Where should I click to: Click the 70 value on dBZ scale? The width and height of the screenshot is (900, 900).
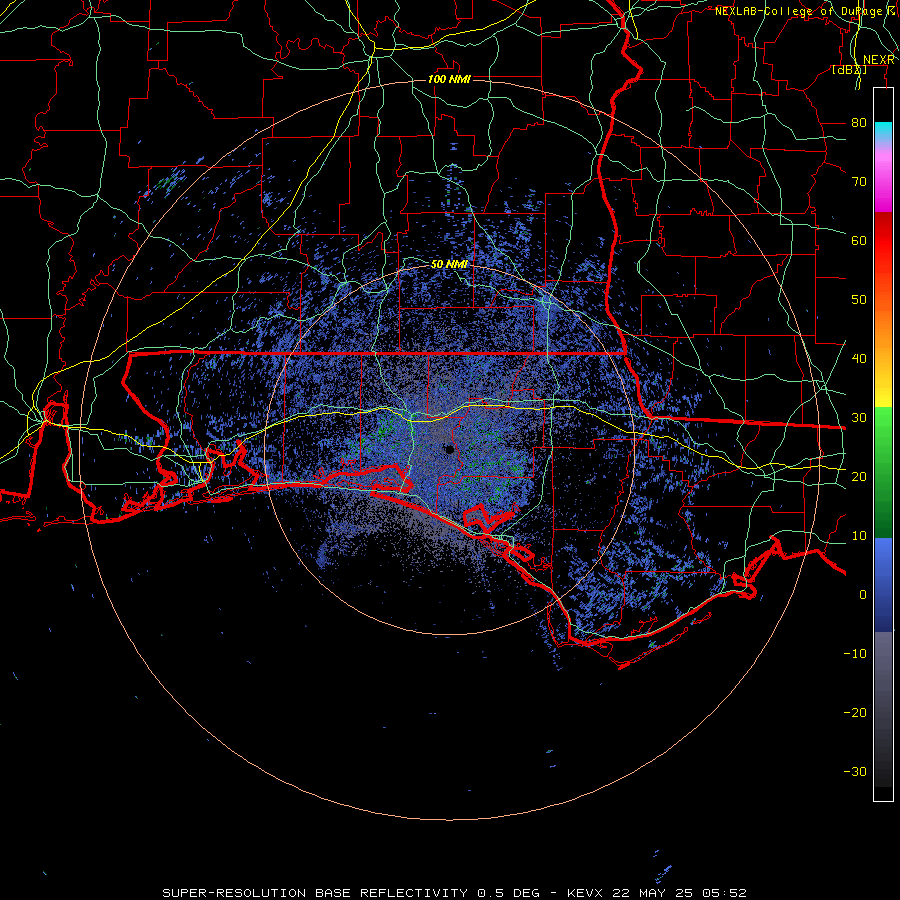click(859, 181)
